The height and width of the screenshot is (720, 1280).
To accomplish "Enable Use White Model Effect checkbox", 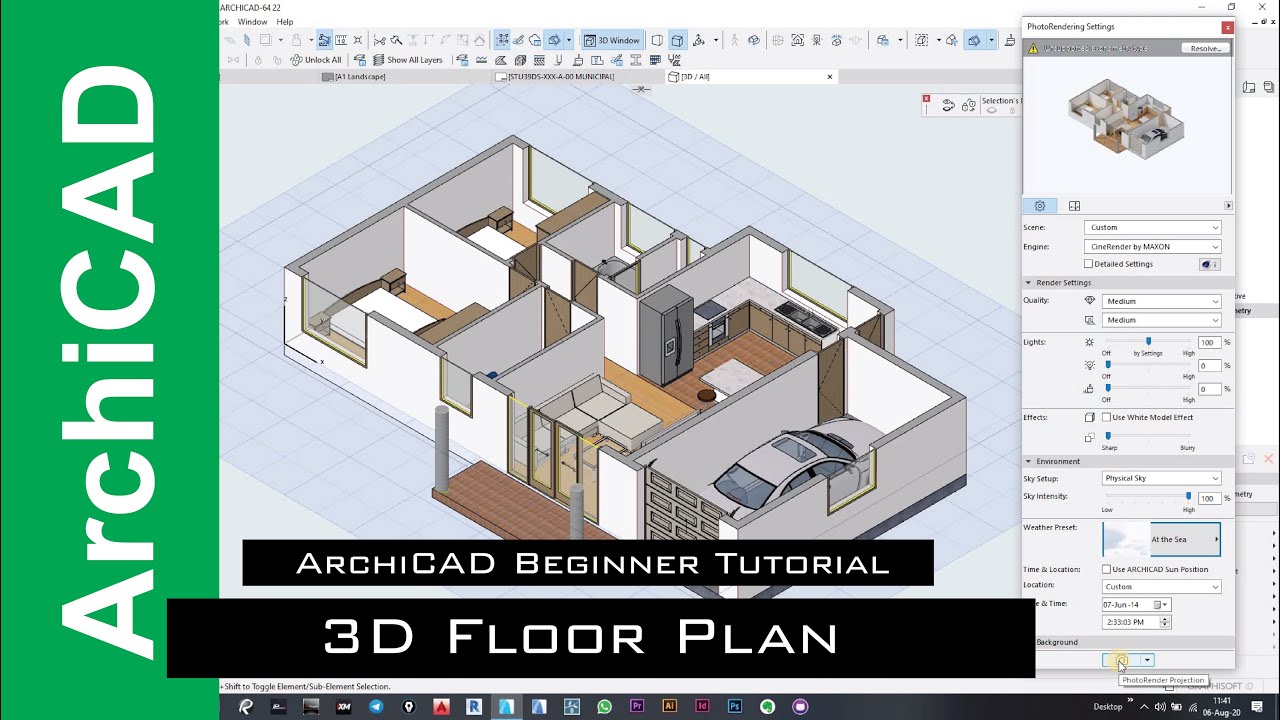I will 1107,417.
